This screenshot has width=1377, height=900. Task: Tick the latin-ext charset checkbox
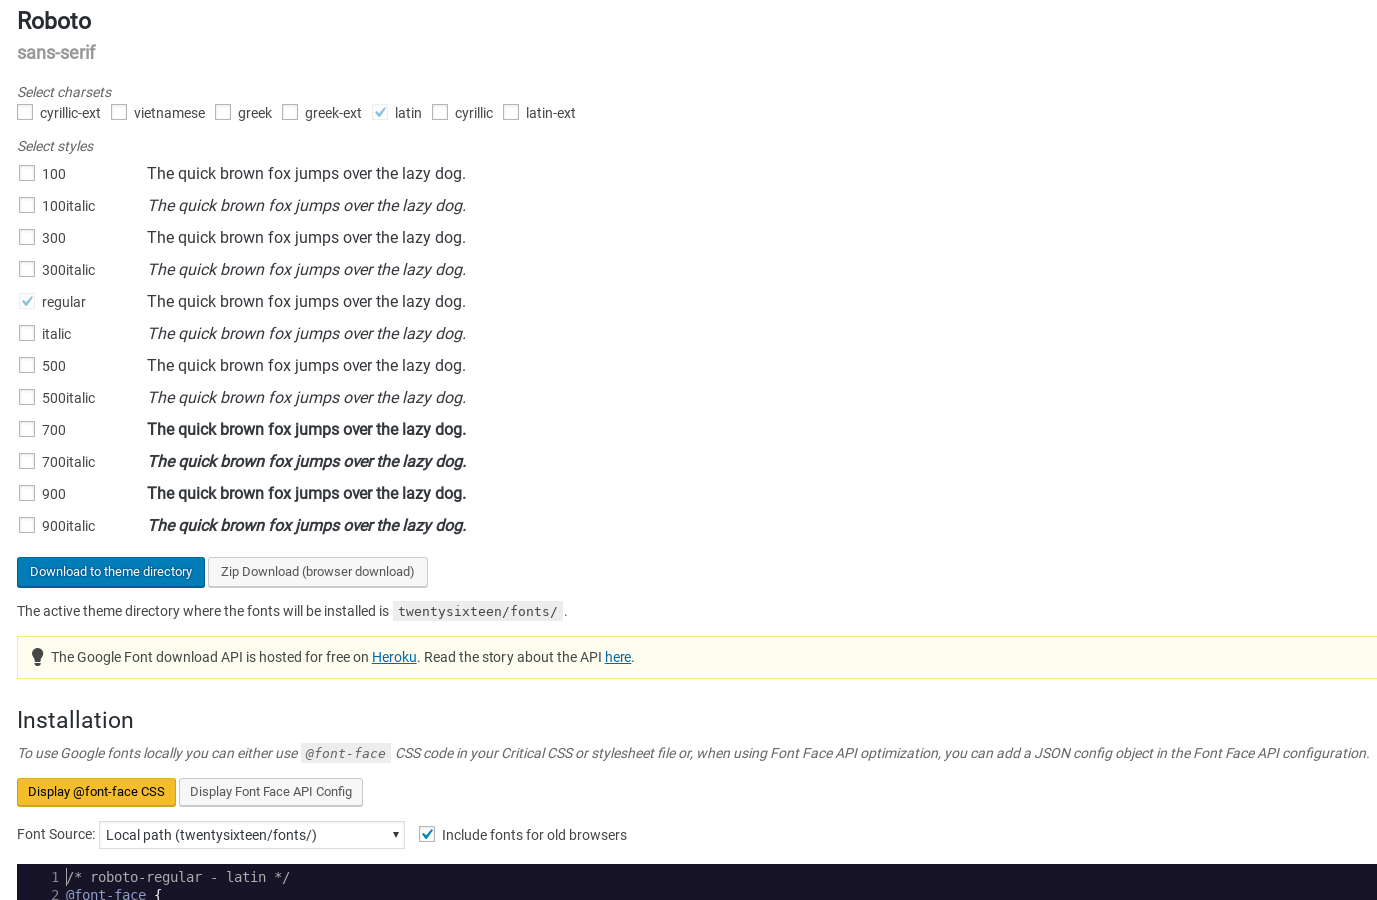(x=511, y=112)
